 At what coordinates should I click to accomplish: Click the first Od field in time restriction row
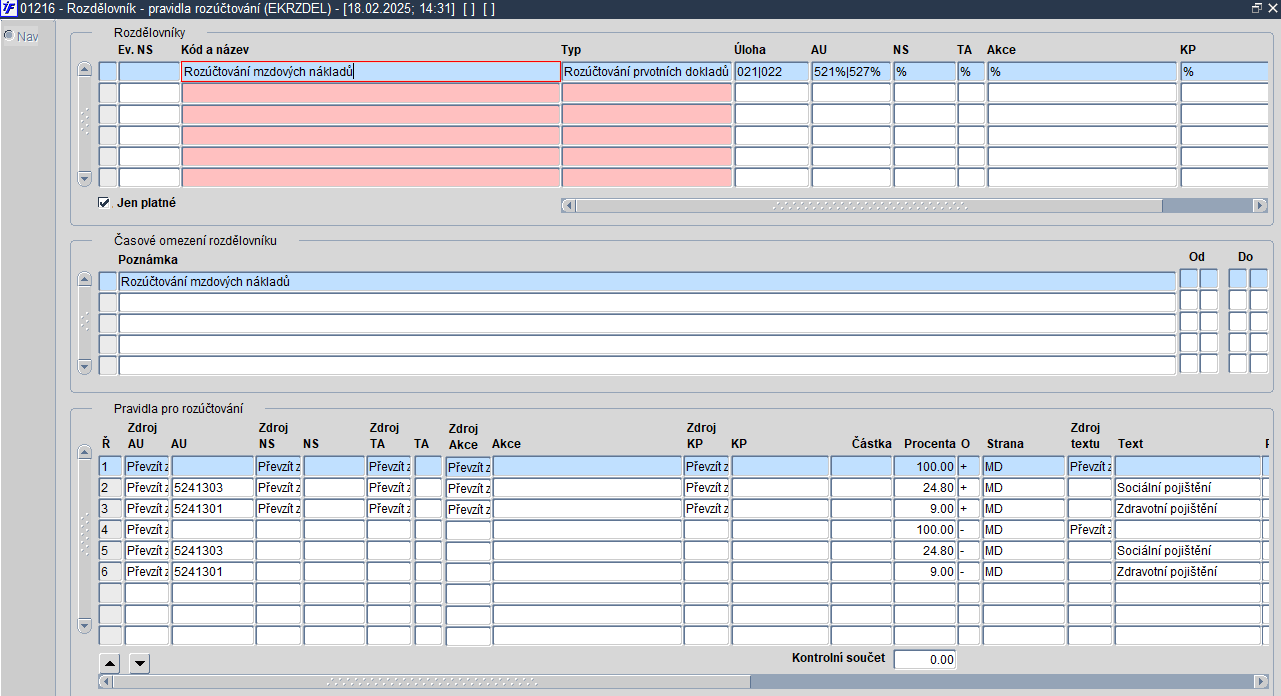[x=1189, y=278]
